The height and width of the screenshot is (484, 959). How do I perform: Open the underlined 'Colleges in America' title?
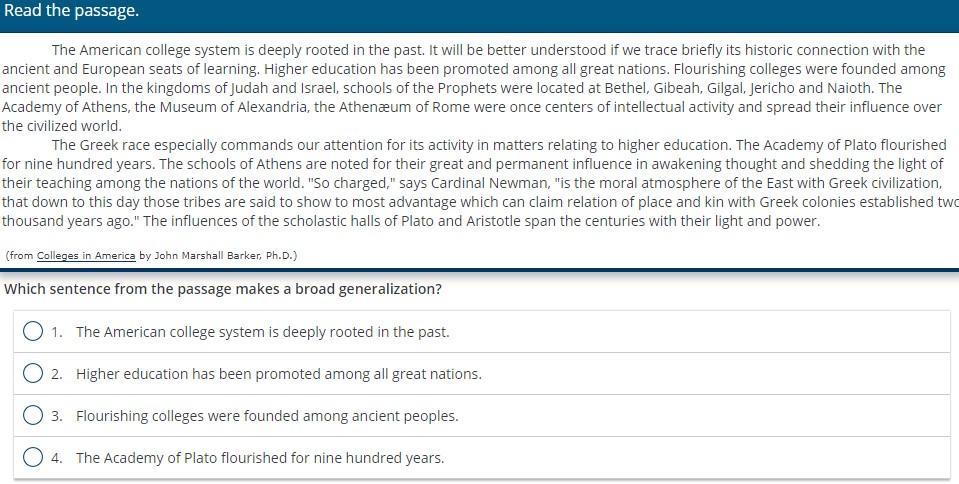click(x=86, y=256)
